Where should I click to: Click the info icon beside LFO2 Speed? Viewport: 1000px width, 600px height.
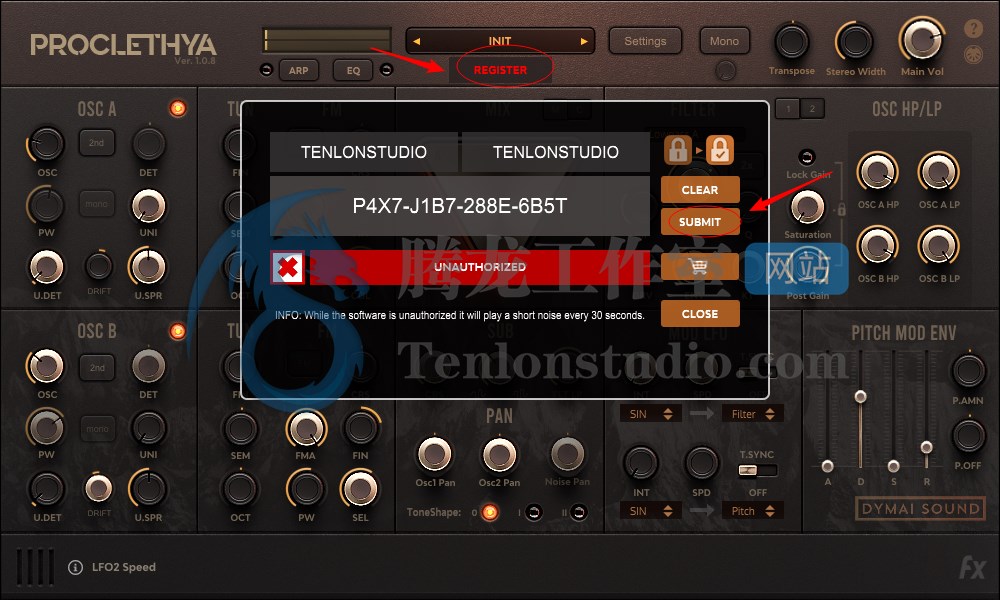(75, 567)
